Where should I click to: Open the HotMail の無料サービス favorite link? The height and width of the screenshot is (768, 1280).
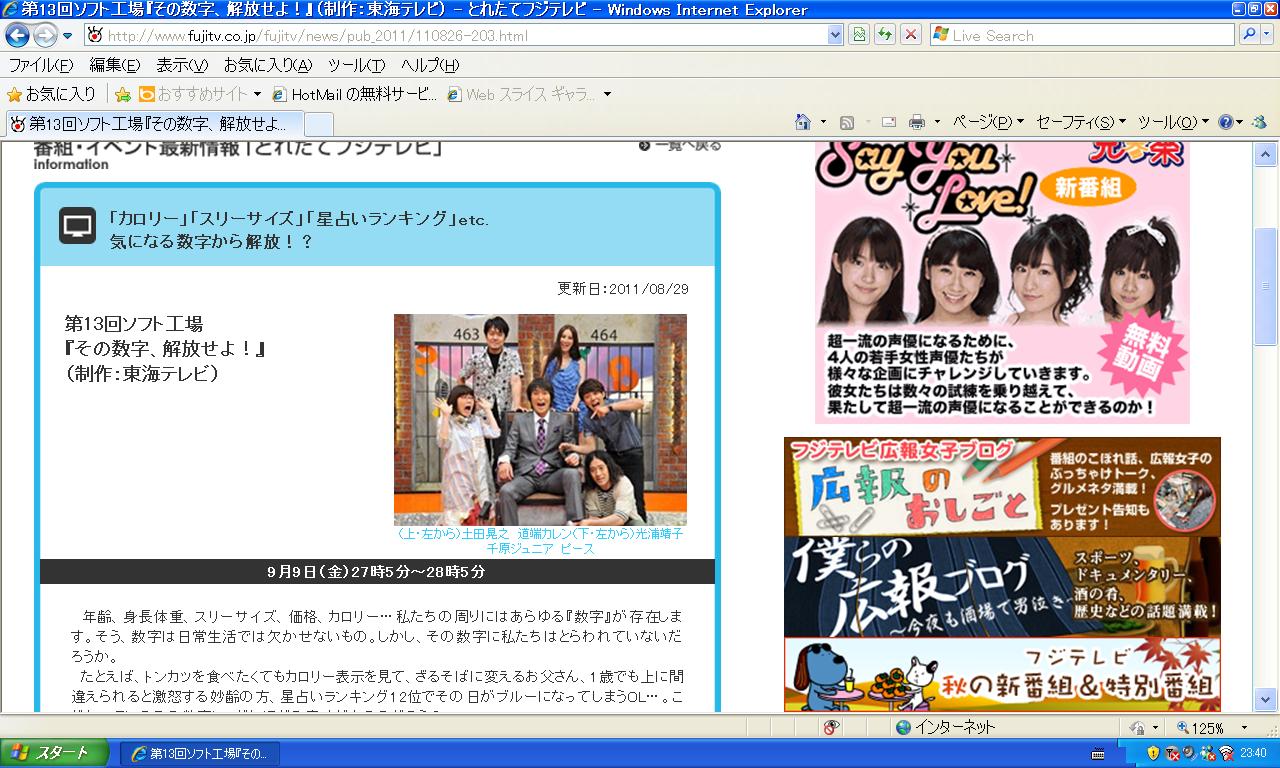coord(355,95)
